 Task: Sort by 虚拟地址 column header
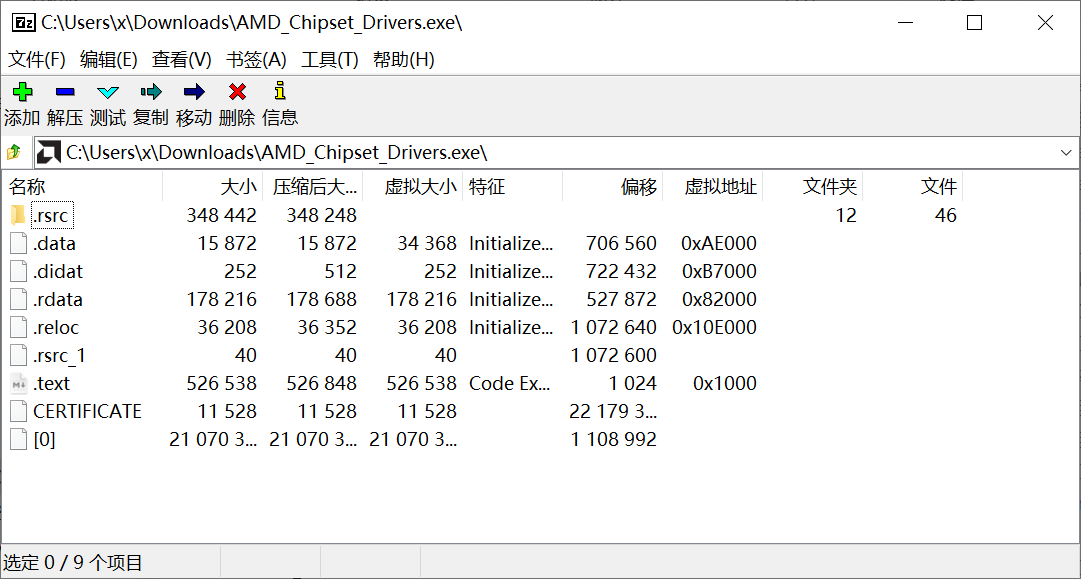click(712, 186)
